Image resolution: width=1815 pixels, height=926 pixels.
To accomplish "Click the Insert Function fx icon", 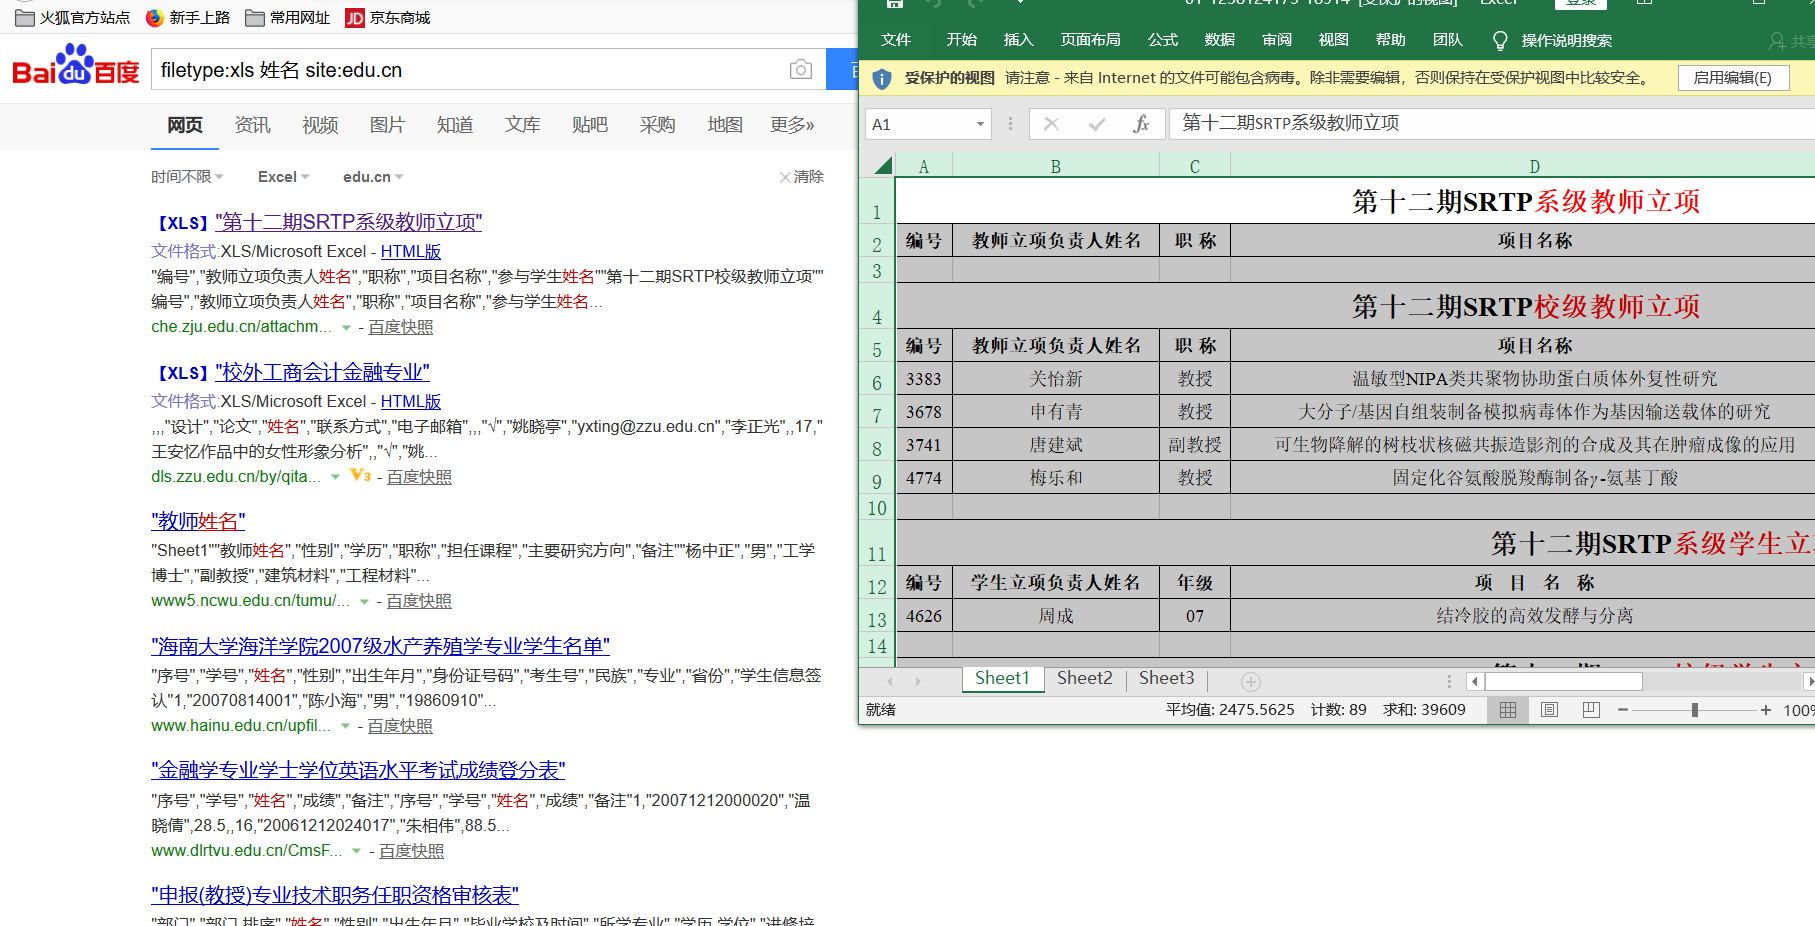I will [1141, 124].
